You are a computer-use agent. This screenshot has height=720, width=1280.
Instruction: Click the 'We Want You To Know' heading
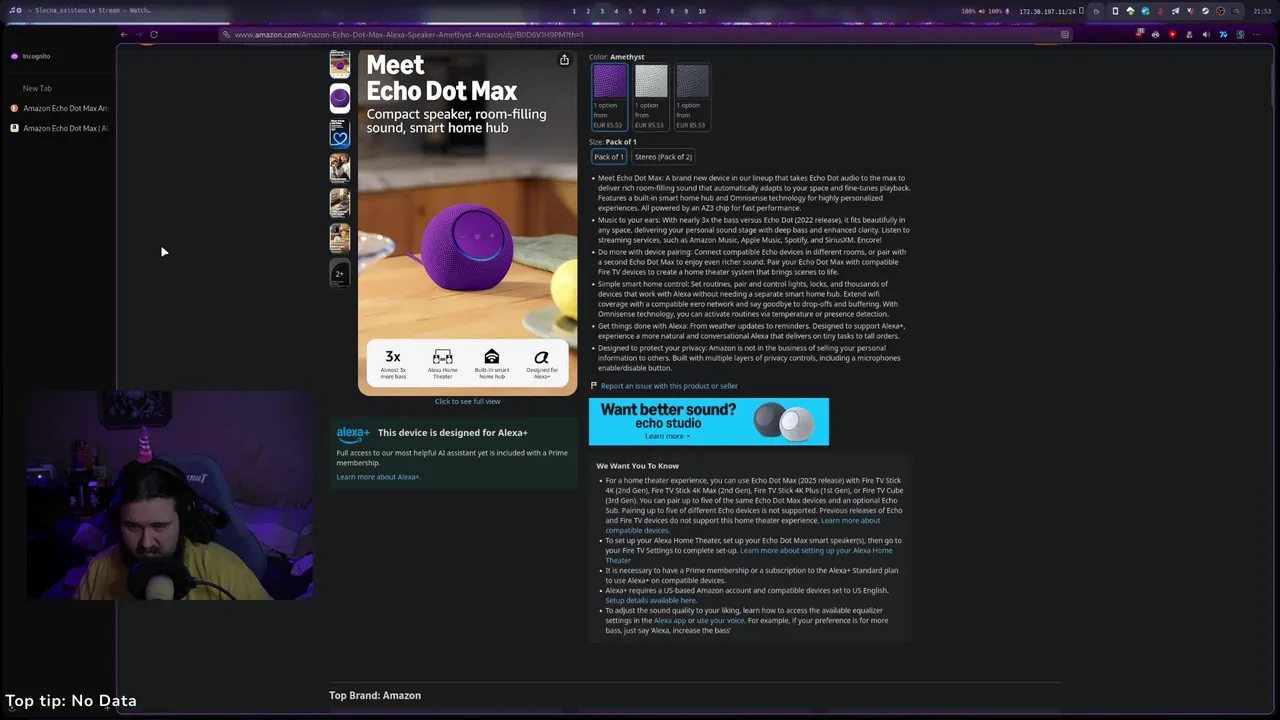click(x=637, y=466)
